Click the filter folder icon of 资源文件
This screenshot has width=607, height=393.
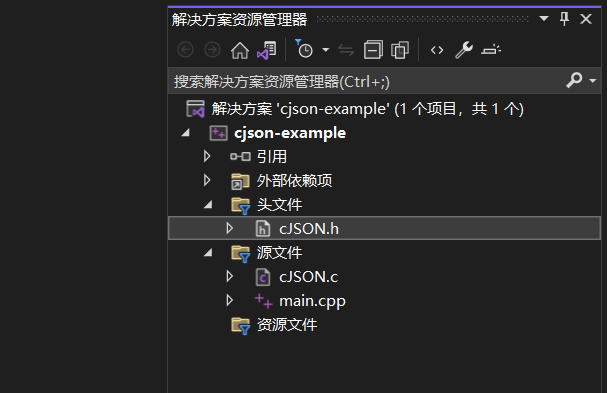tap(240, 326)
